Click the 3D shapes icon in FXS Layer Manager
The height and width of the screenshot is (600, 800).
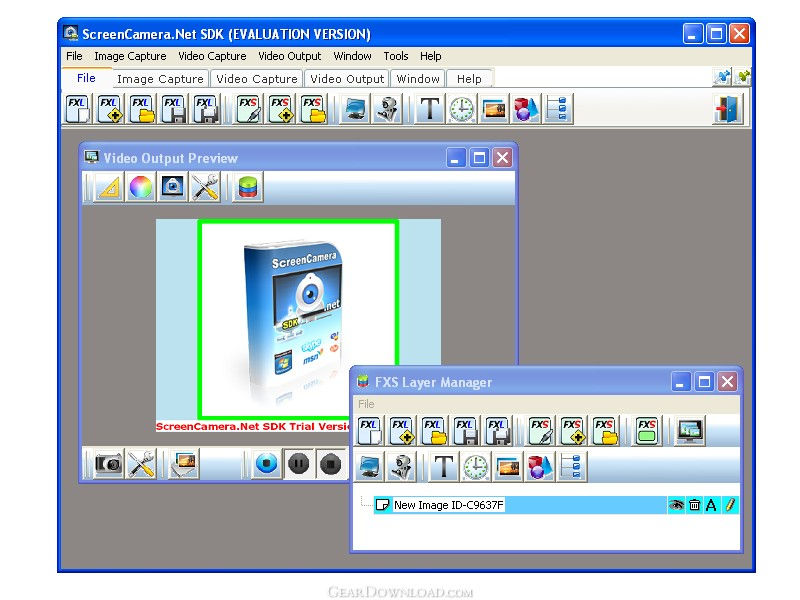click(x=539, y=467)
